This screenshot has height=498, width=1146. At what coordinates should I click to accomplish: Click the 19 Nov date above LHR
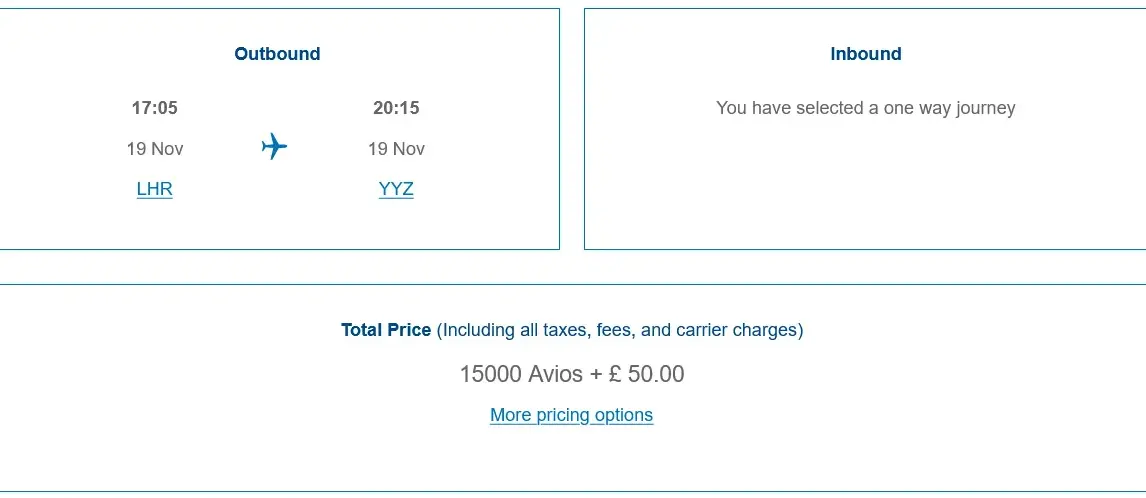click(154, 149)
